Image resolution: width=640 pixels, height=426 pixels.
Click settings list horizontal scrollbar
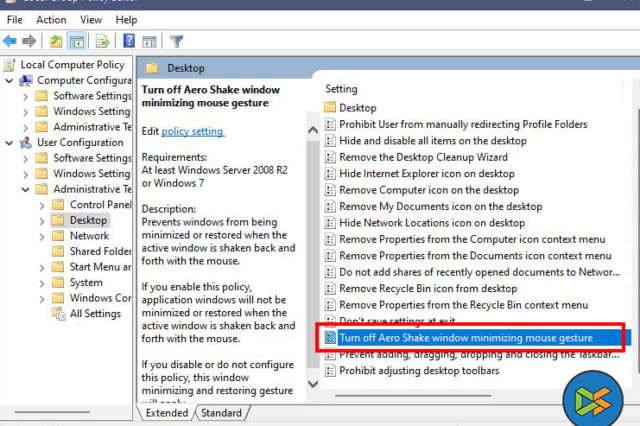(x=413, y=395)
